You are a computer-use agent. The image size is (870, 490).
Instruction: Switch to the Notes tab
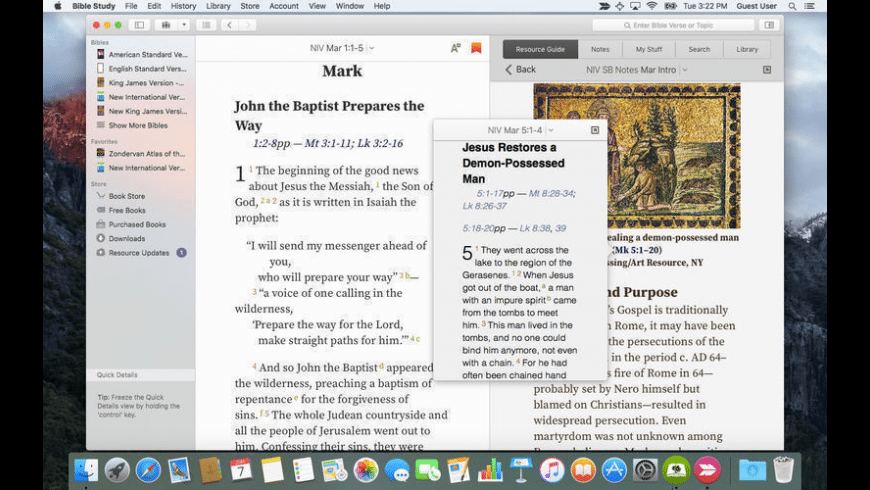(x=600, y=49)
